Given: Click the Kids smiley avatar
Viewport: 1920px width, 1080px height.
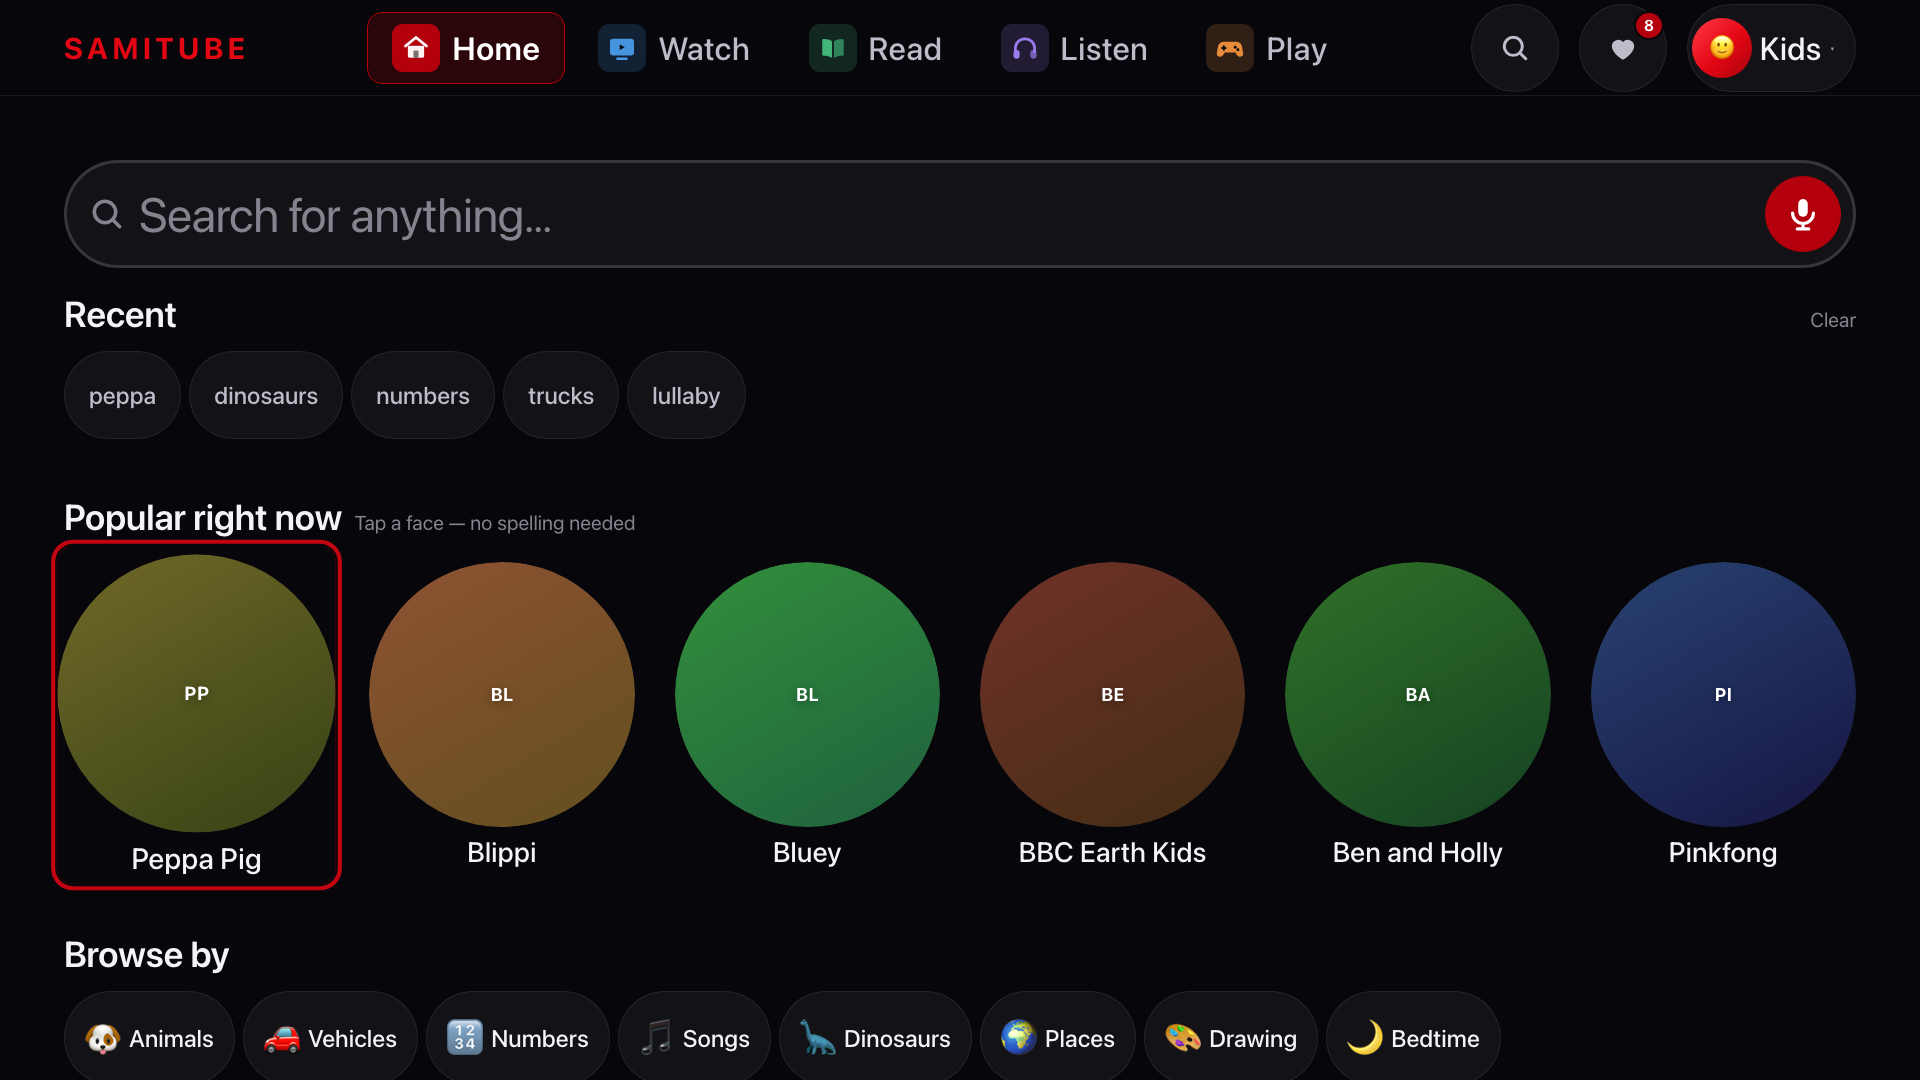Looking at the screenshot, I should click(1722, 48).
